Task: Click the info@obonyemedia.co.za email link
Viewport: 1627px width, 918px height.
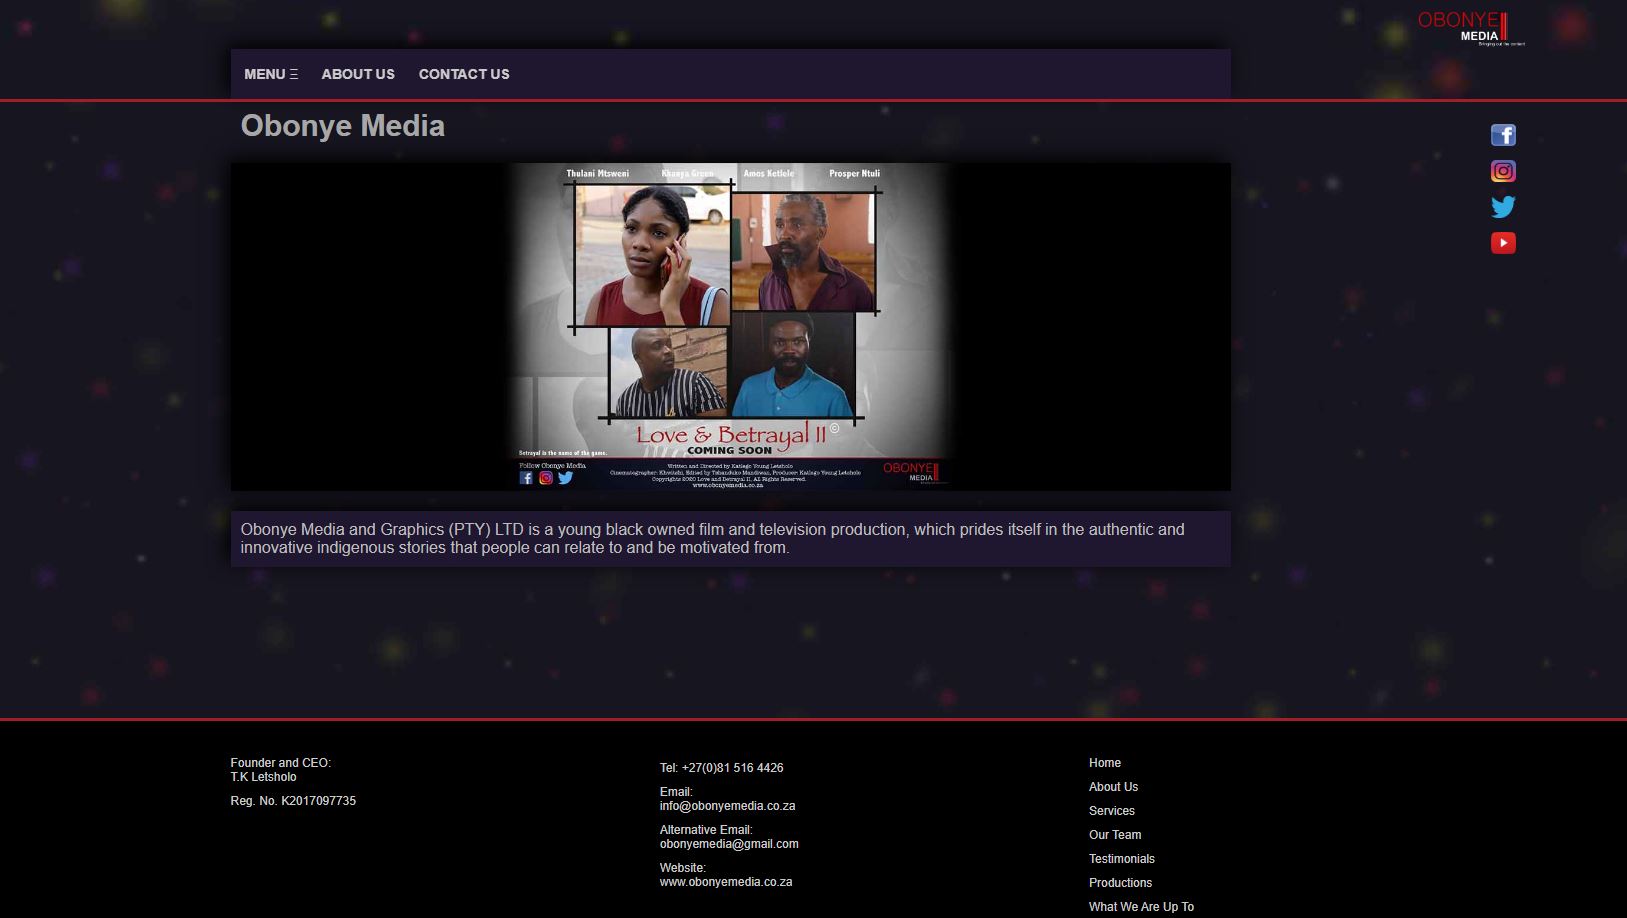Action: click(x=727, y=806)
